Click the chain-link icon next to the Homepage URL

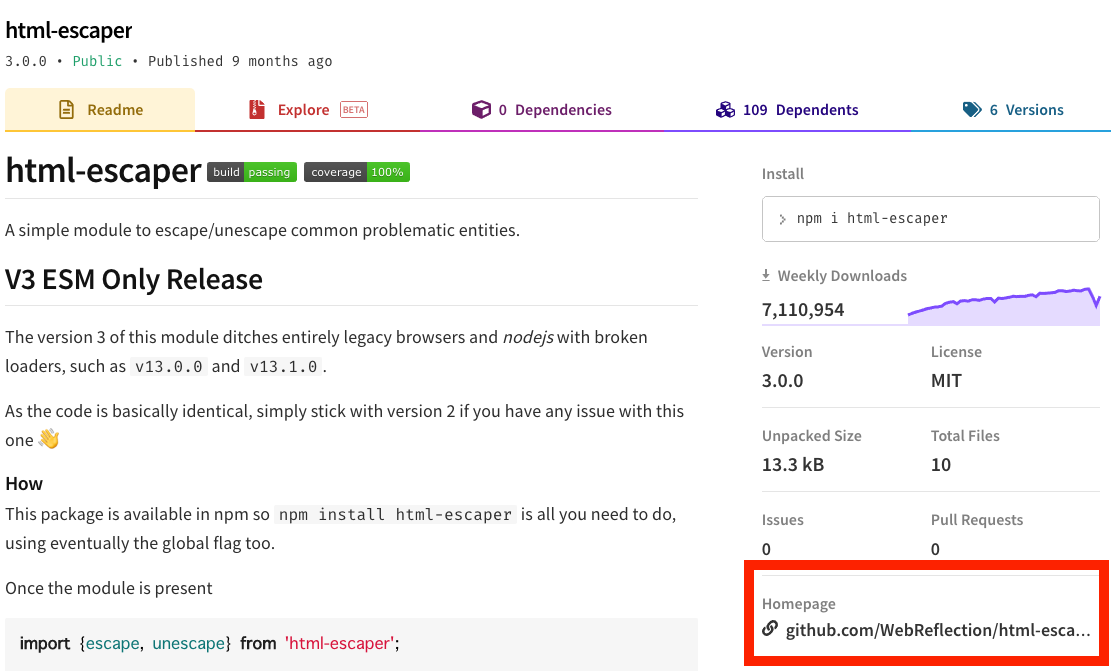tap(769, 629)
